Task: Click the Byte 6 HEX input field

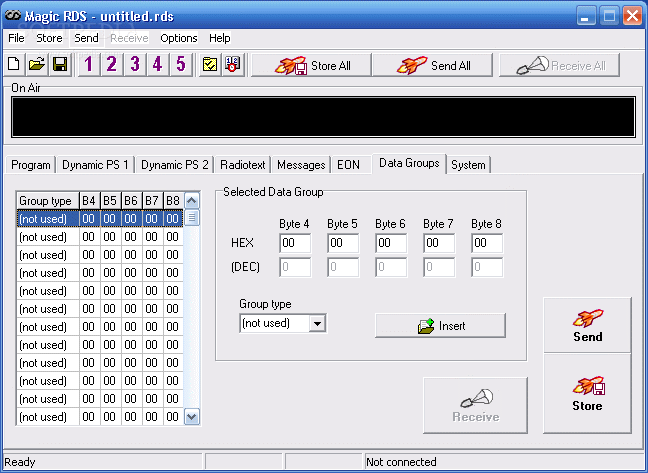Action: pyautogui.click(x=391, y=243)
